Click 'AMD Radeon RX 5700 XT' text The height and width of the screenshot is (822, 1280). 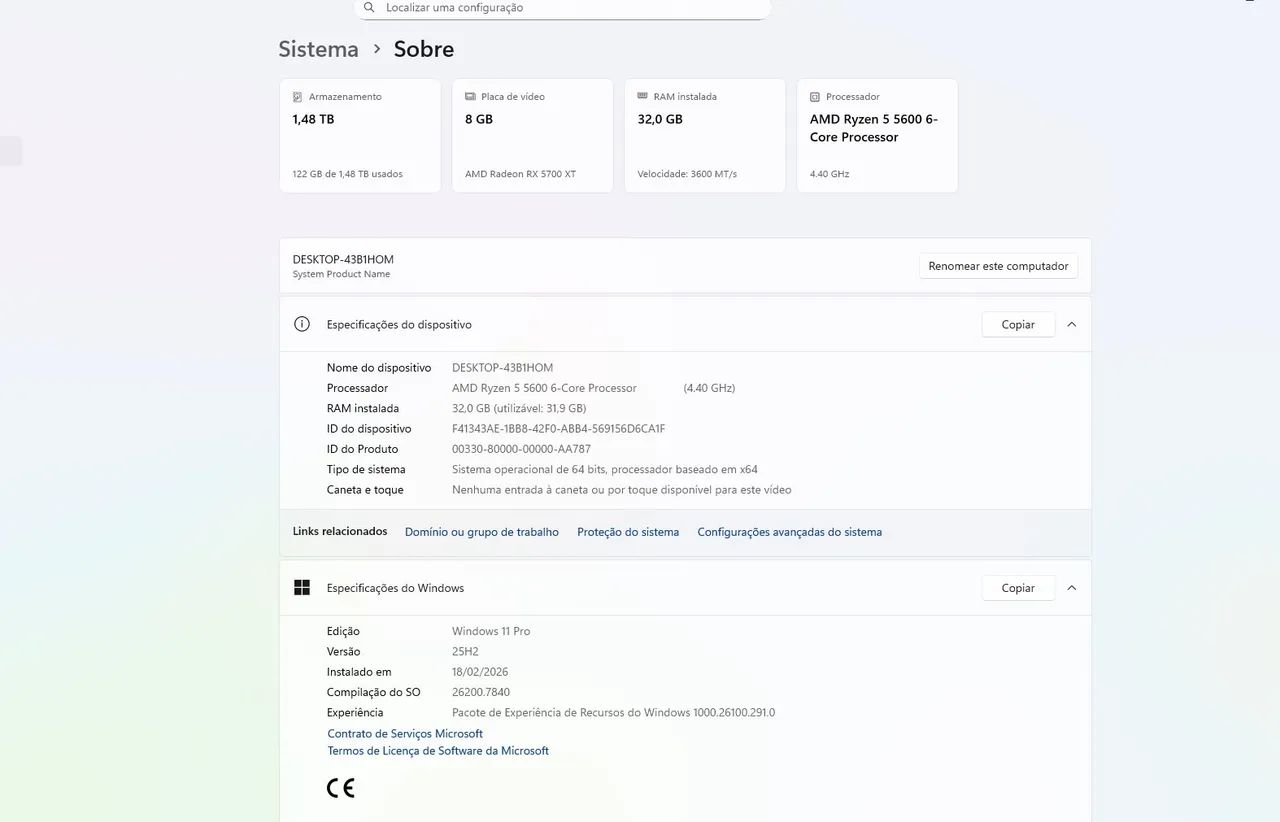coord(520,174)
